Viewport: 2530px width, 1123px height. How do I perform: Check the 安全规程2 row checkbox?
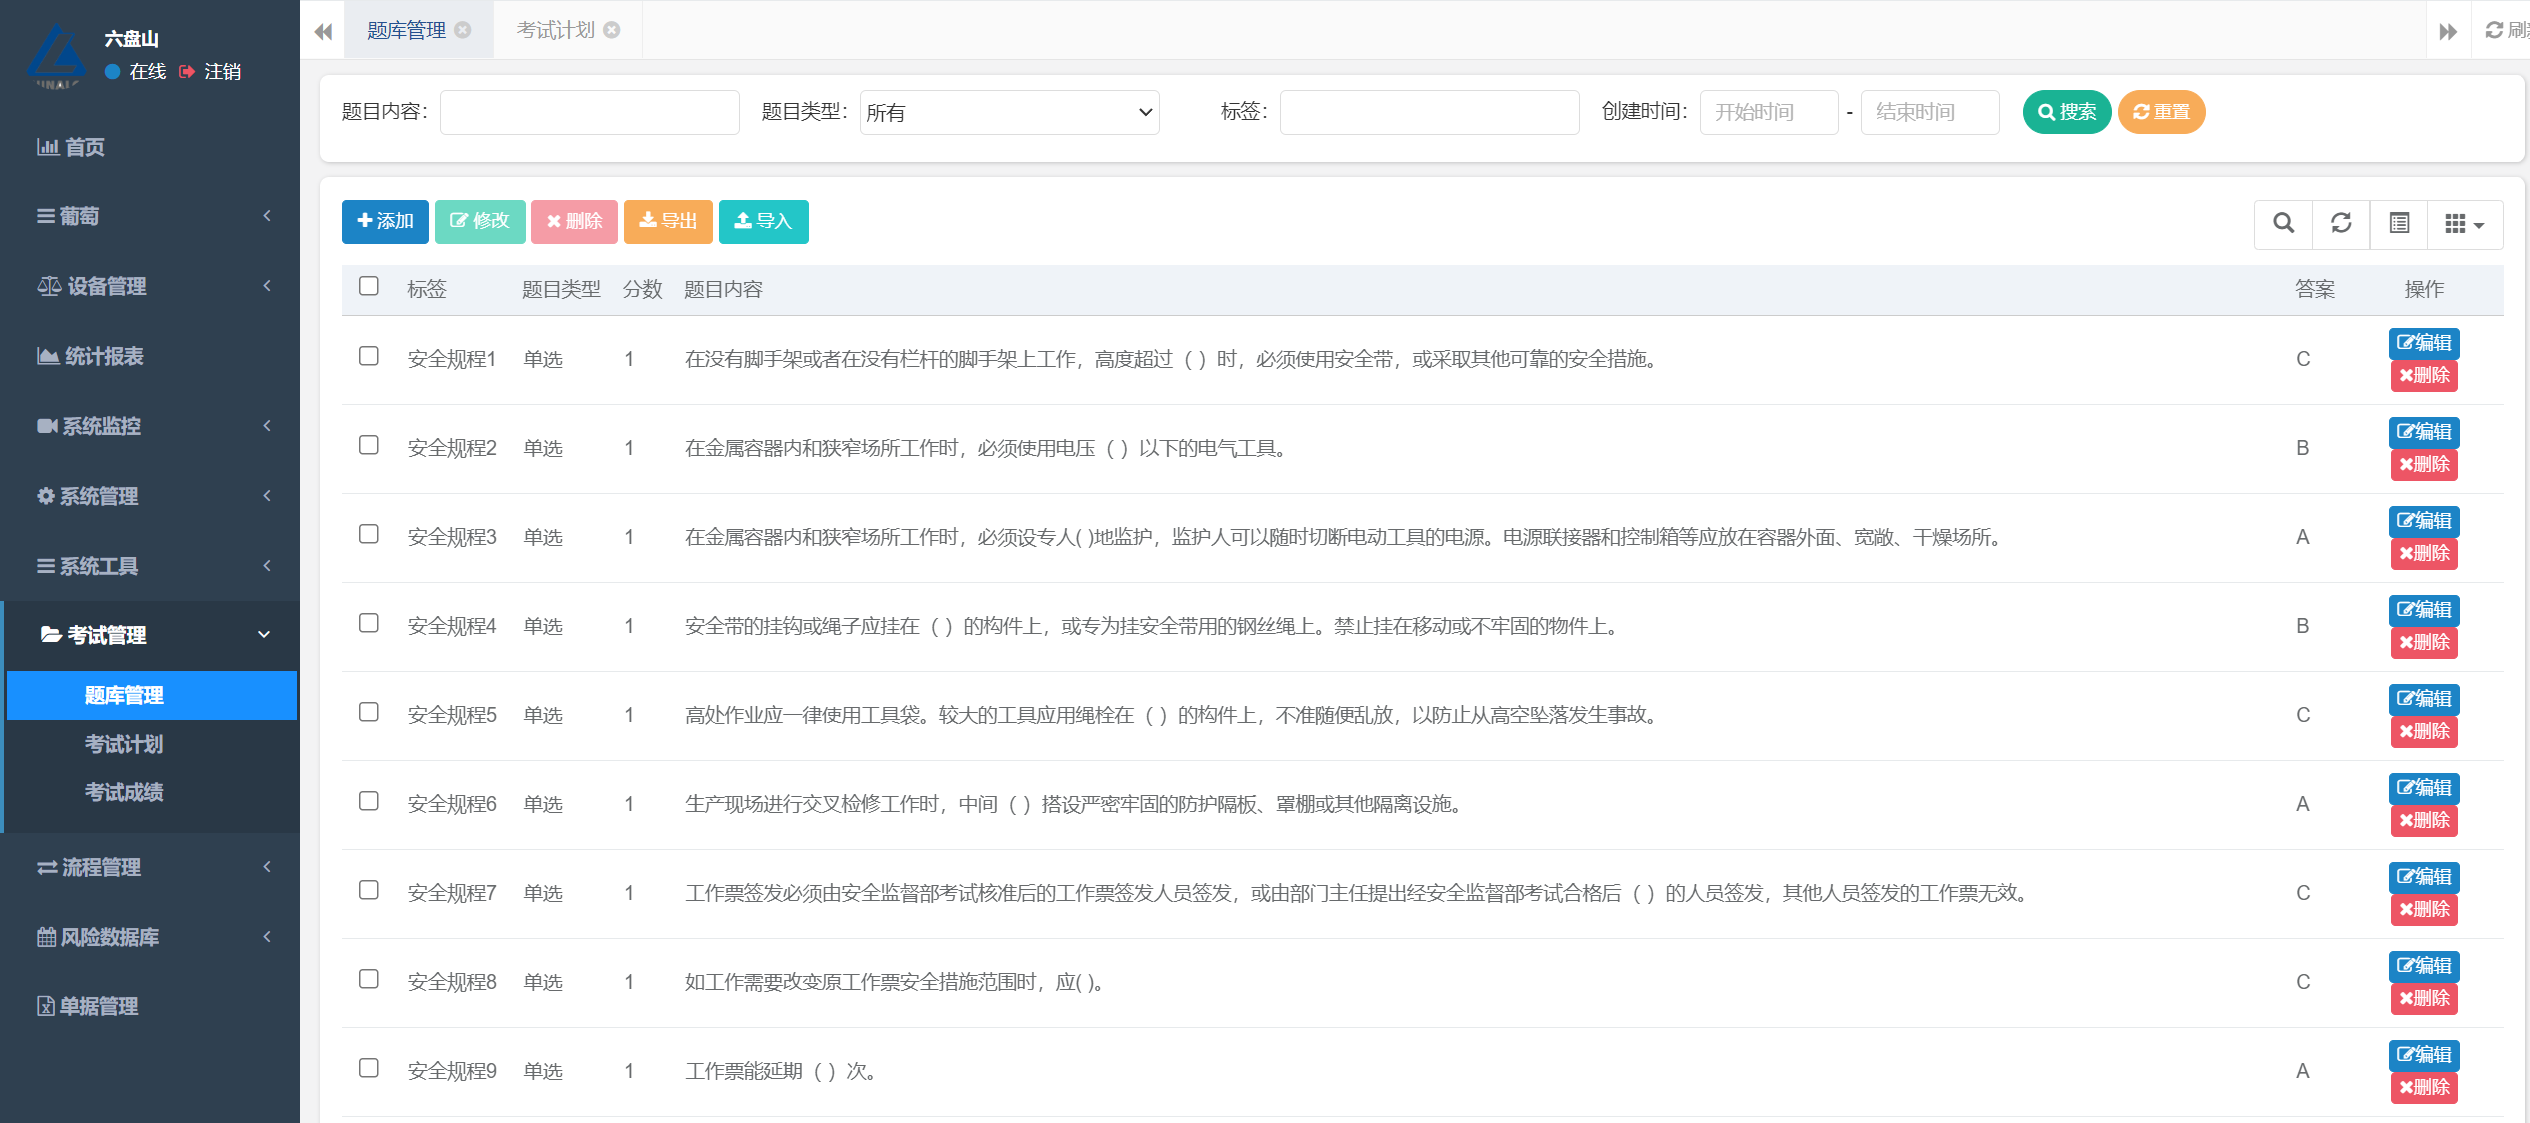pos(369,445)
